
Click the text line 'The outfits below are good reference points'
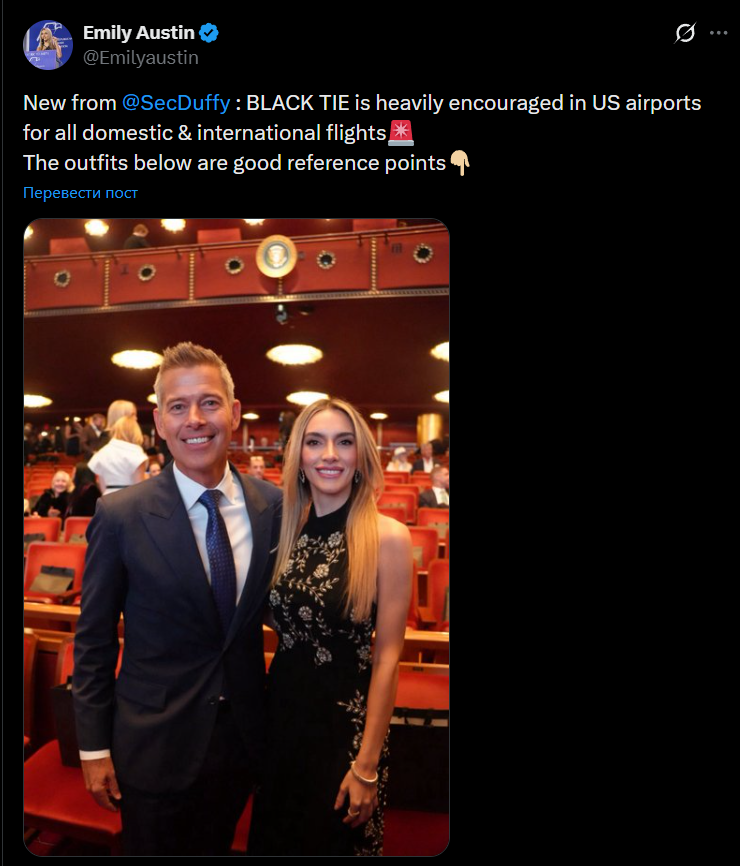click(x=234, y=163)
